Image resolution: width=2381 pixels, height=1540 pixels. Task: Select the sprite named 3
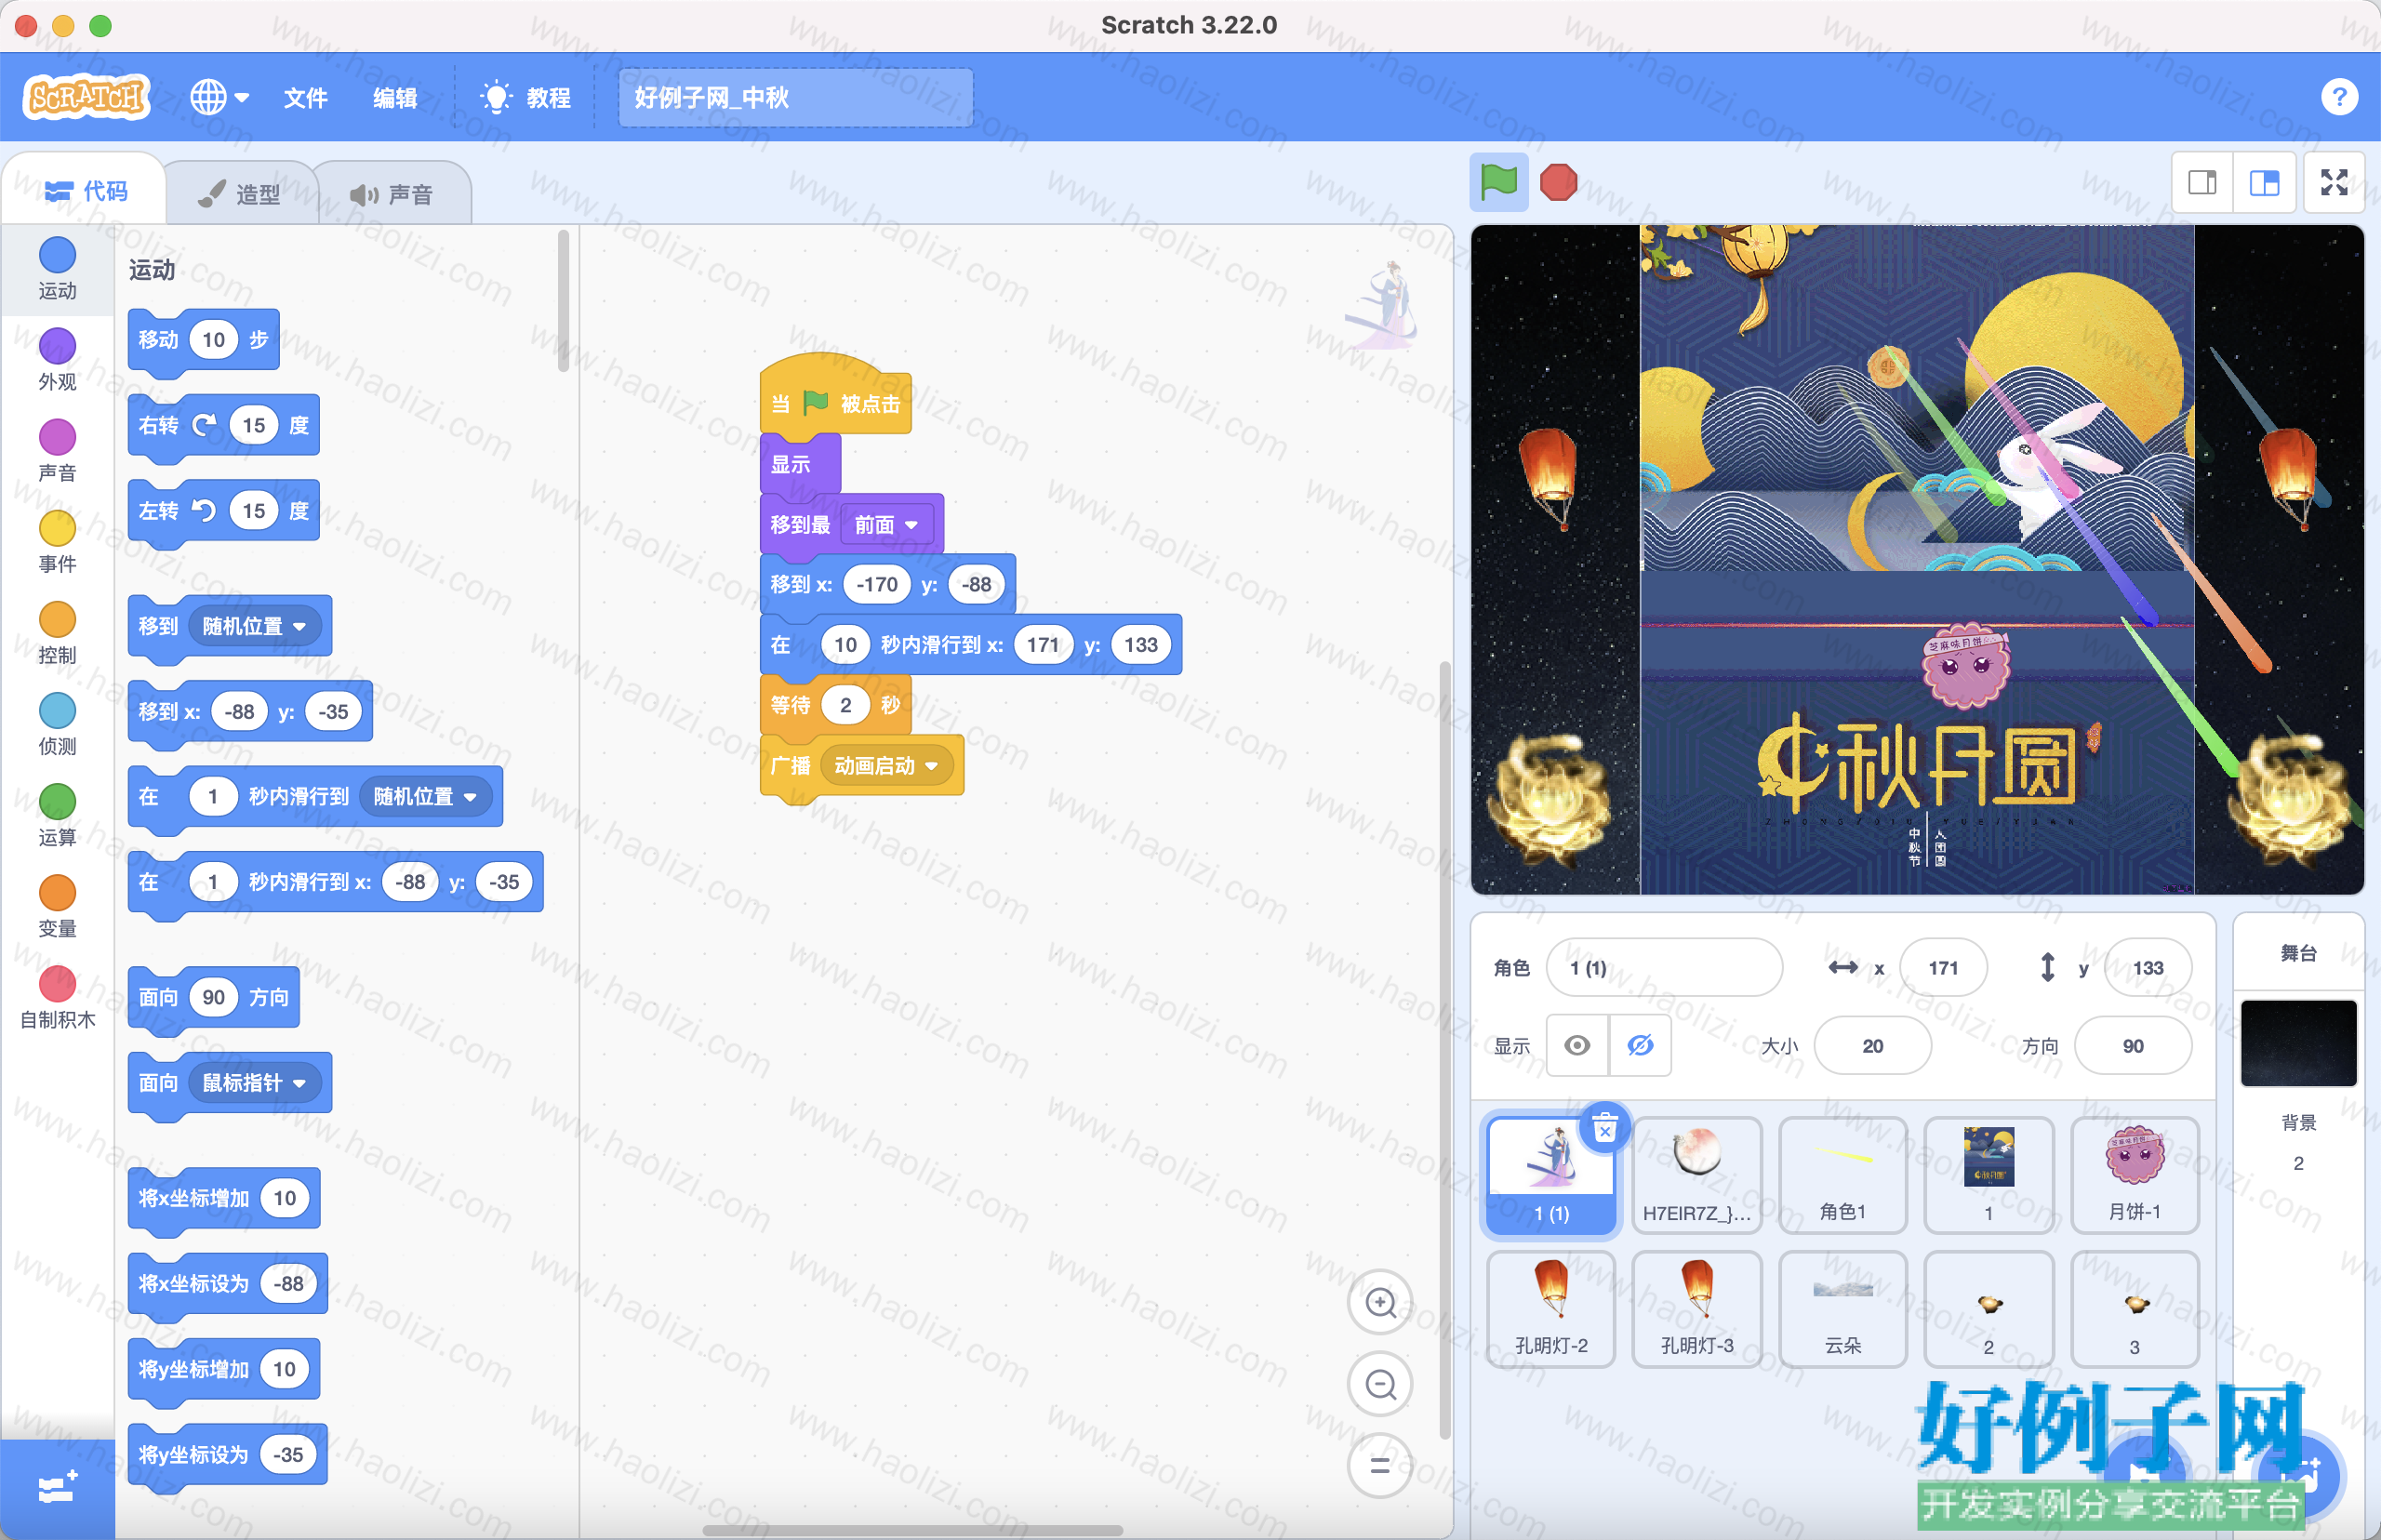2135,1308
